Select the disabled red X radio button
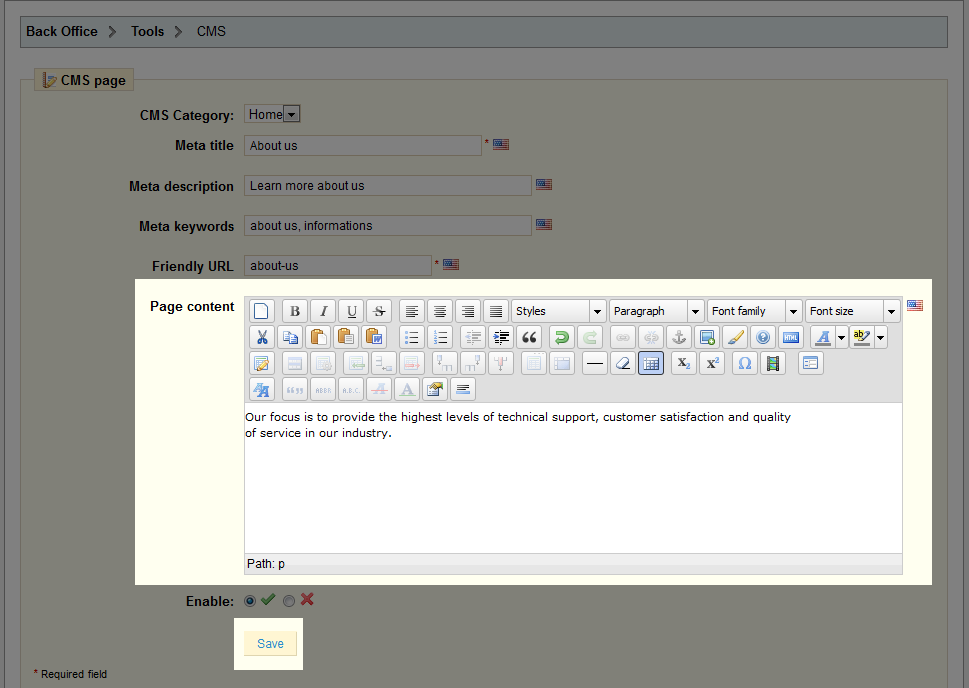Viewport: 969px width, 688px height. point(289,601)
